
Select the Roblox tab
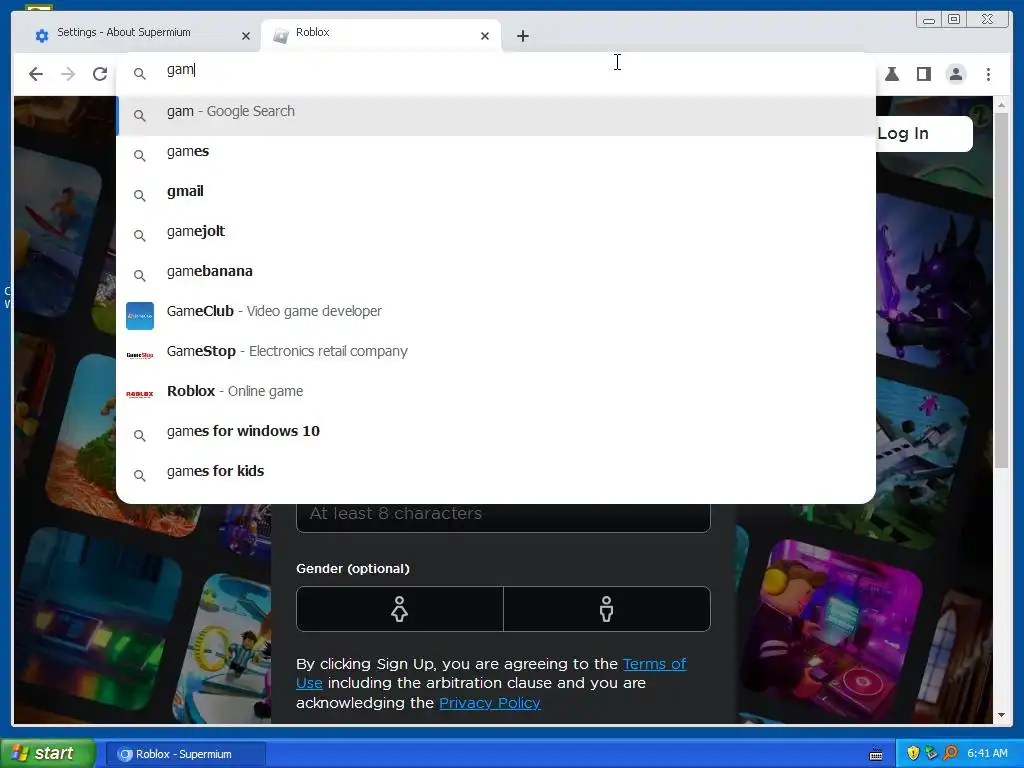[x=381, y=35]
